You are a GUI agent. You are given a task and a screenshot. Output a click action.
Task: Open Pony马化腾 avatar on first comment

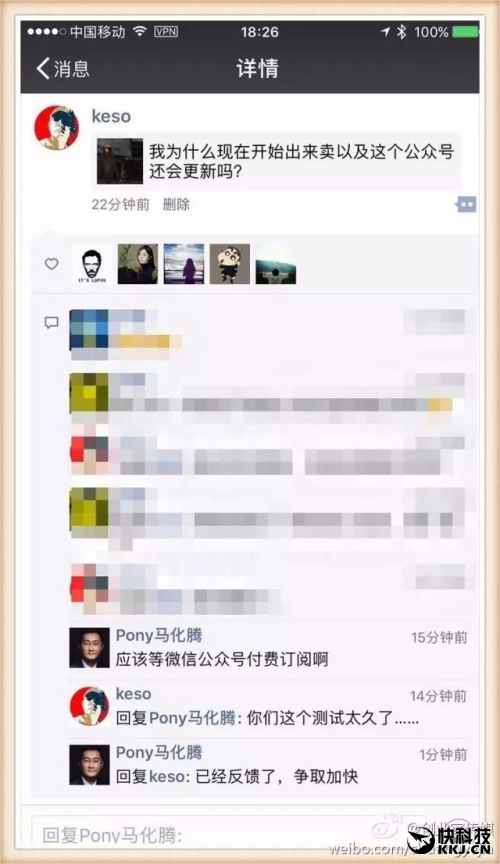pyautogui.click(x=89, y=647)
